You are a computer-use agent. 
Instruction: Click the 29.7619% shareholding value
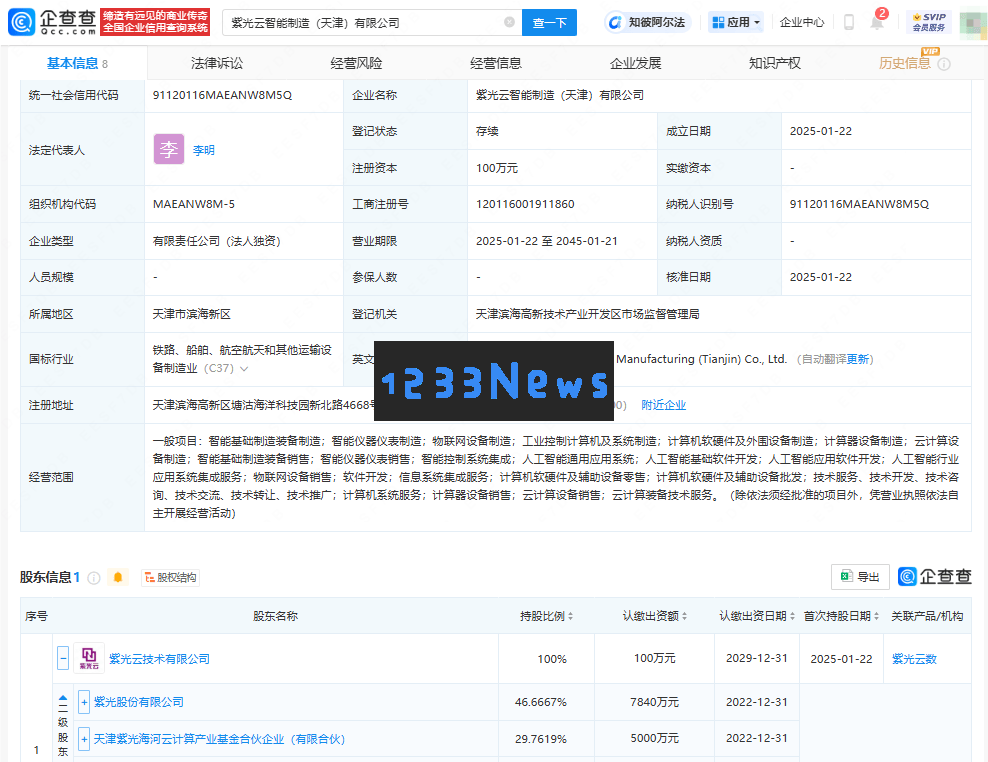coord(541,739)
